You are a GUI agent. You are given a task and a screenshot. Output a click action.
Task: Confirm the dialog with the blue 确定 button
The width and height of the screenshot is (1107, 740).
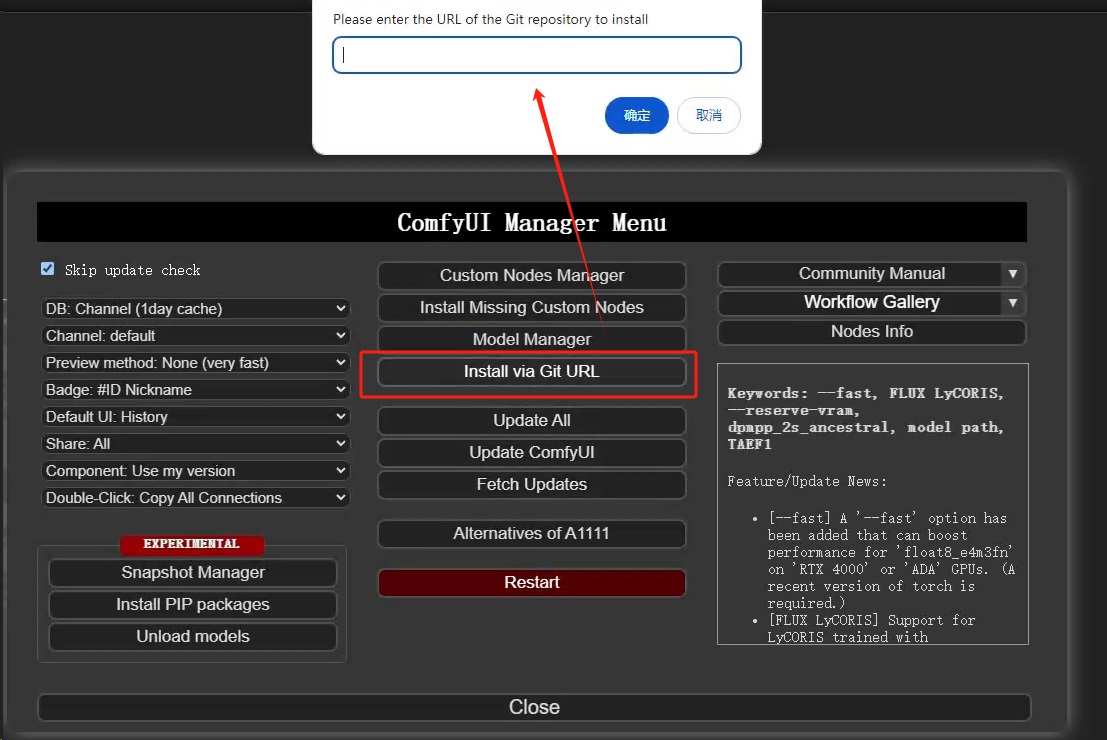tap(636, 115)
